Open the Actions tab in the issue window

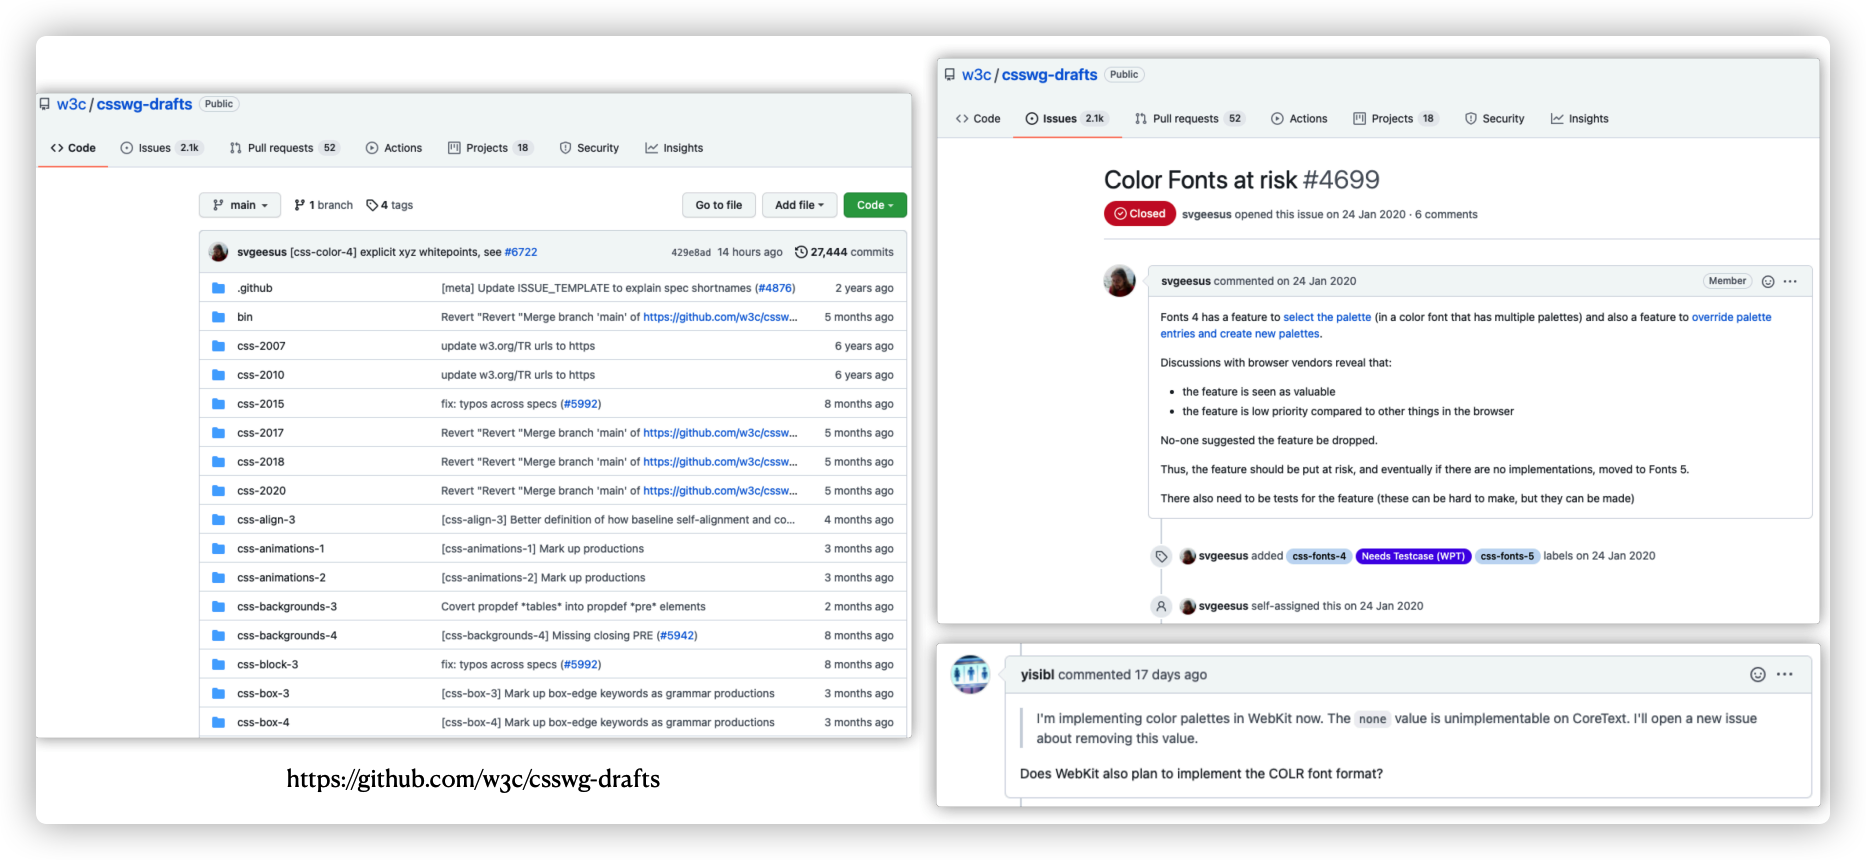(1299, 119)
